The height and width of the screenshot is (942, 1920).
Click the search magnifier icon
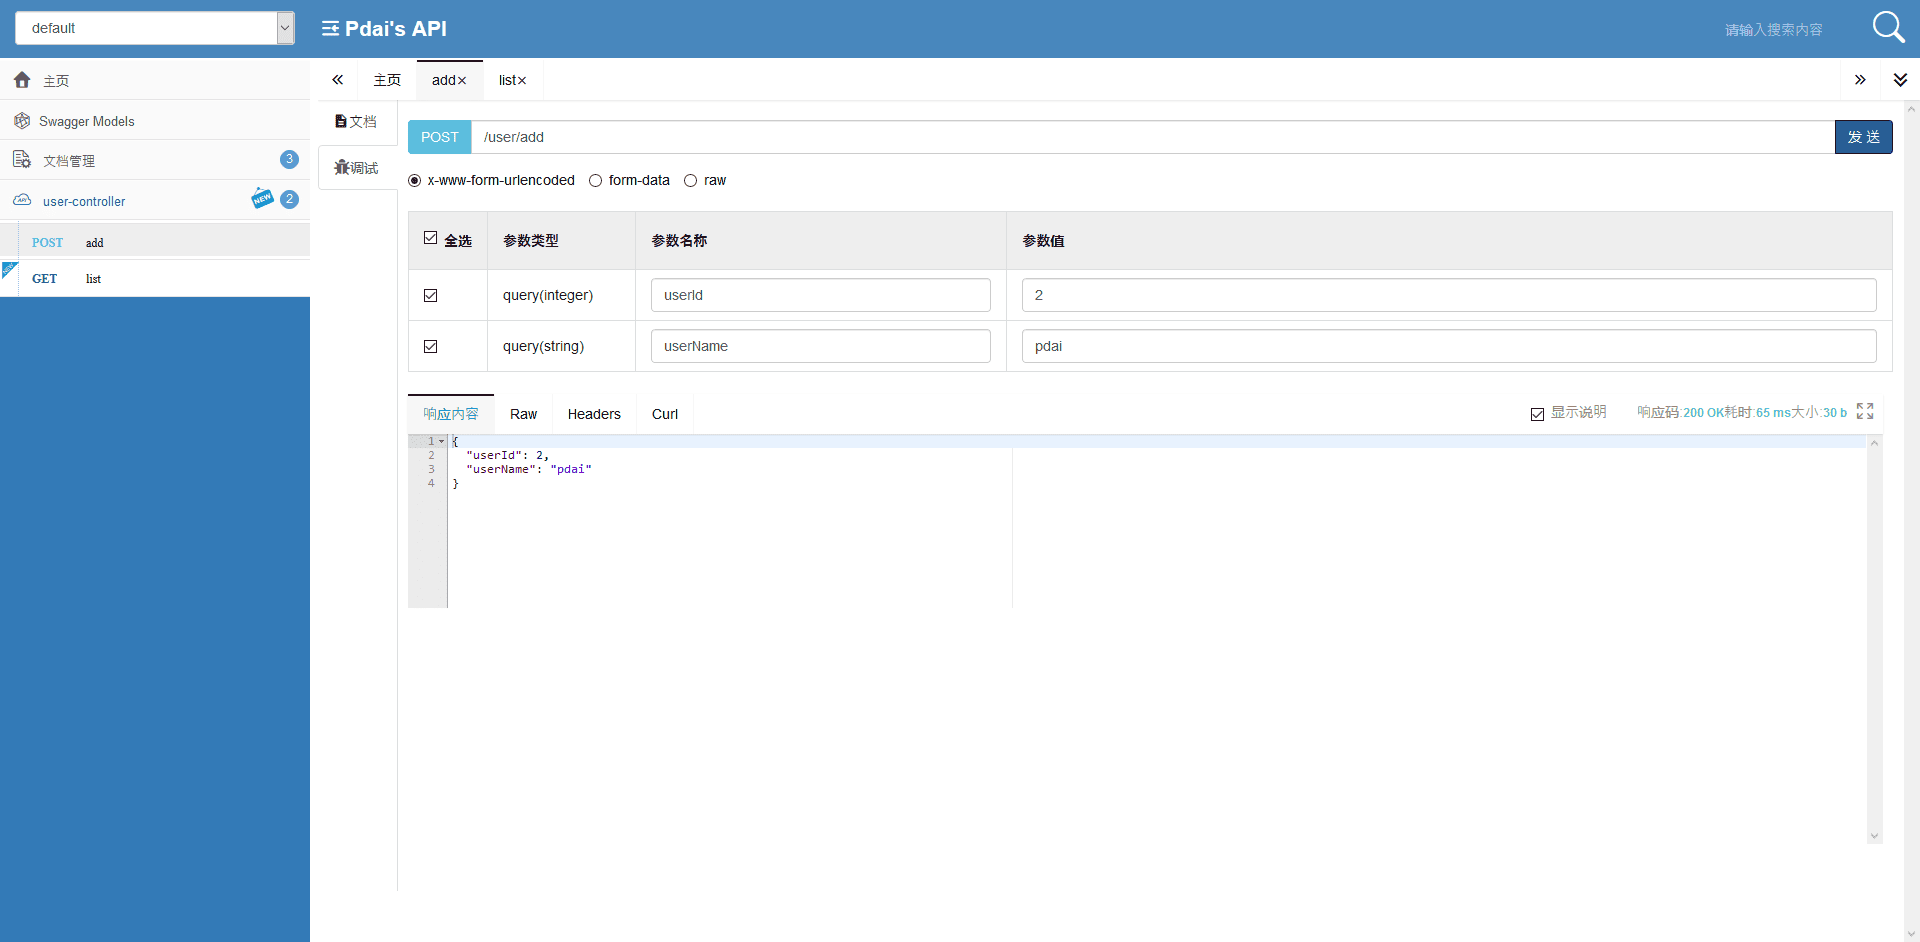pos(1888,27)
